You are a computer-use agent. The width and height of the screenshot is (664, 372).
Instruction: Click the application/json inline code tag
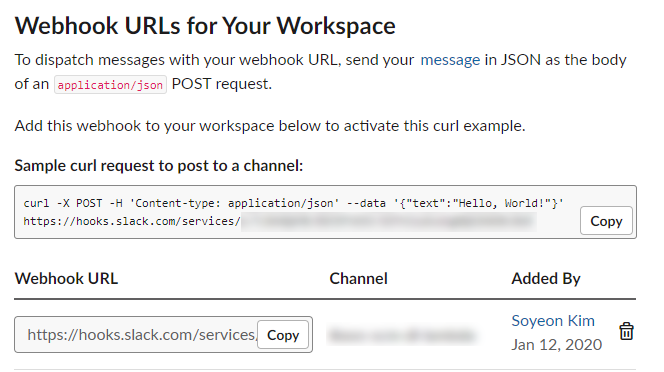click(110, 85)
